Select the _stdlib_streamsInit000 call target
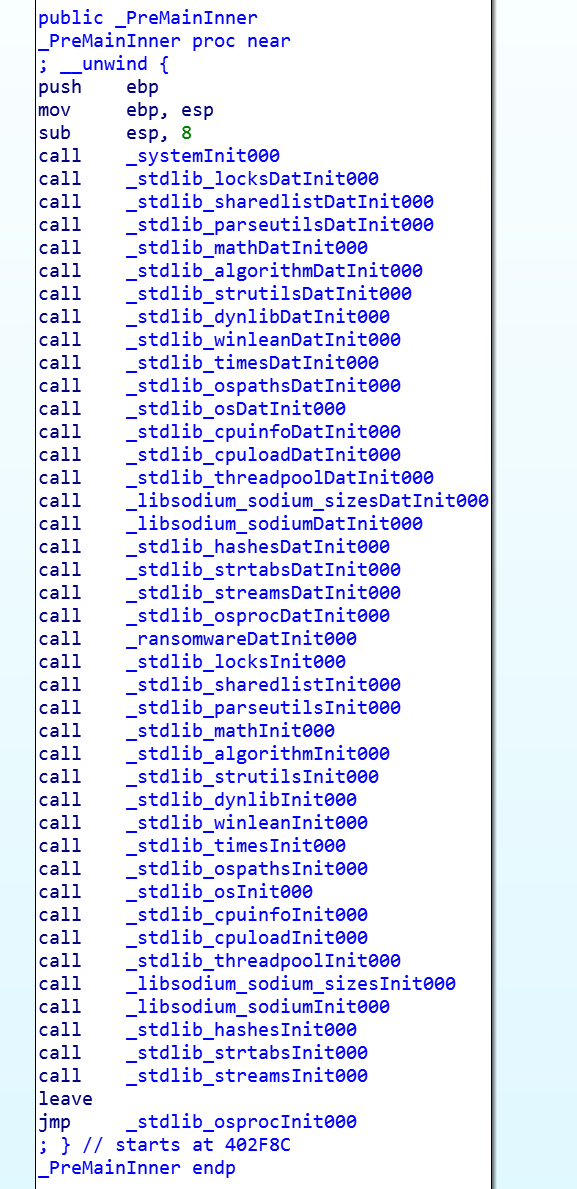577x1189 pixels. click(246, 1076)
